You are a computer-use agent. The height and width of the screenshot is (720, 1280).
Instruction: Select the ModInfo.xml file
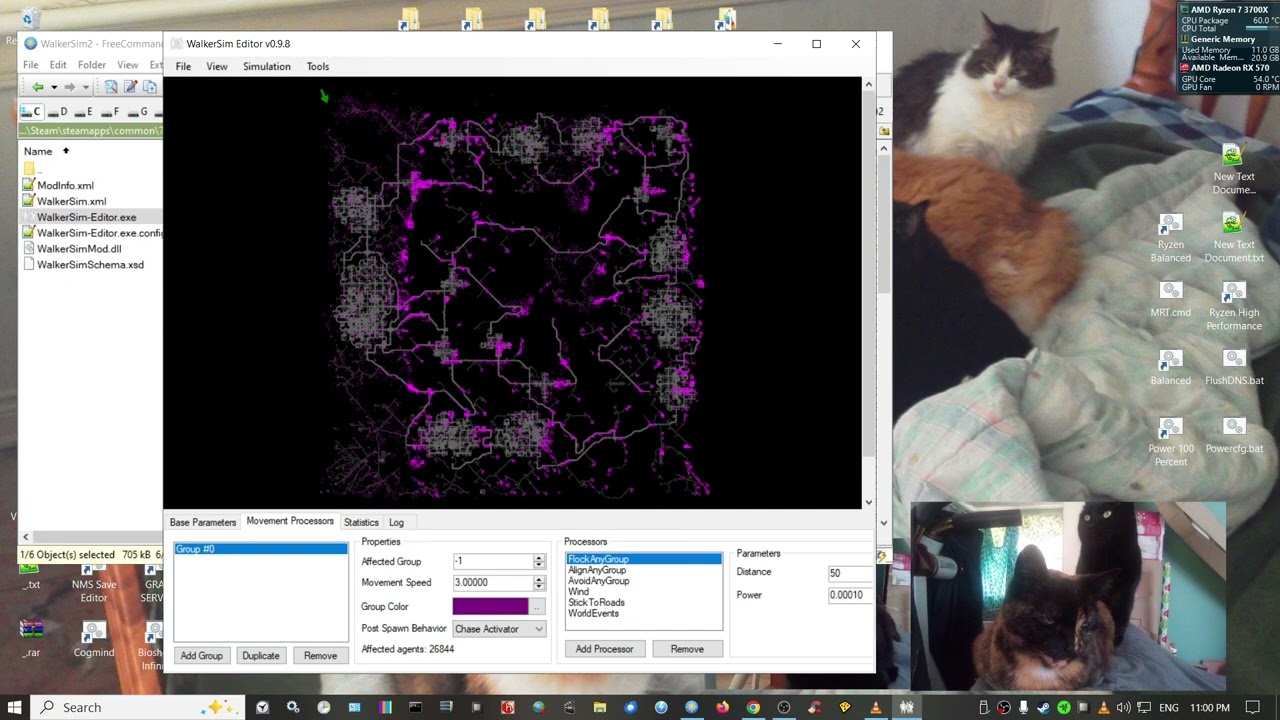pos(65,185)
